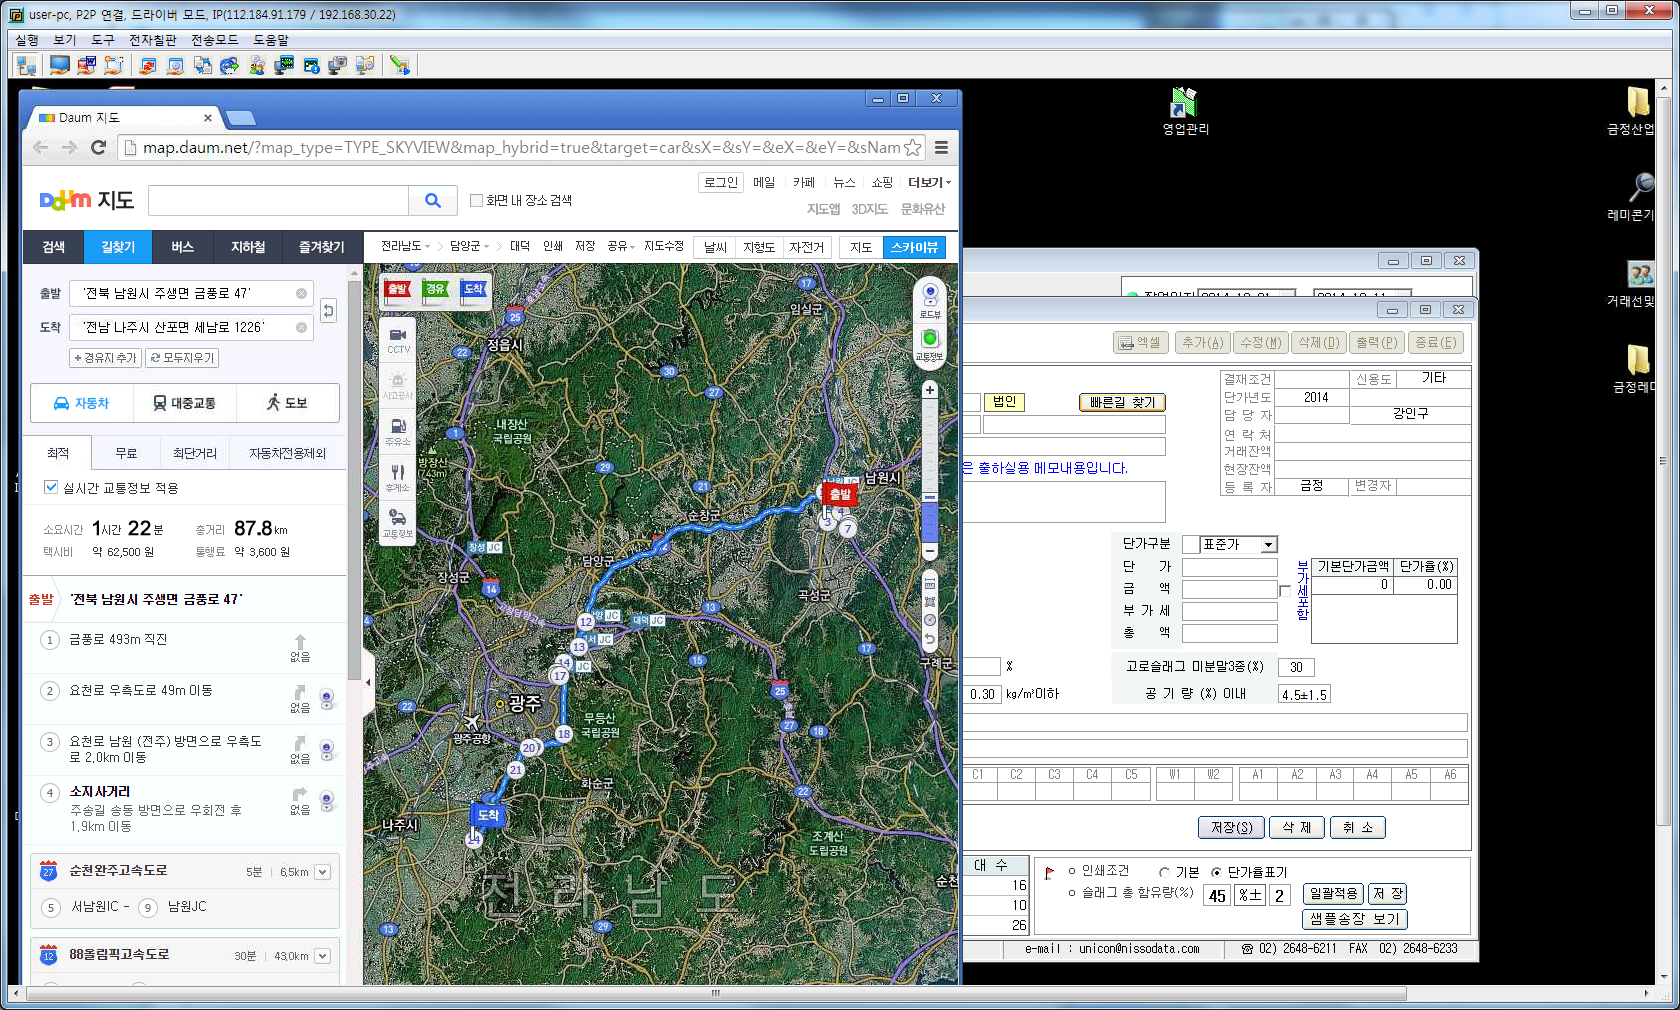Open the 실행 menu
Viewport: 1680px width, 1010px height.
[x=27, y=40]
